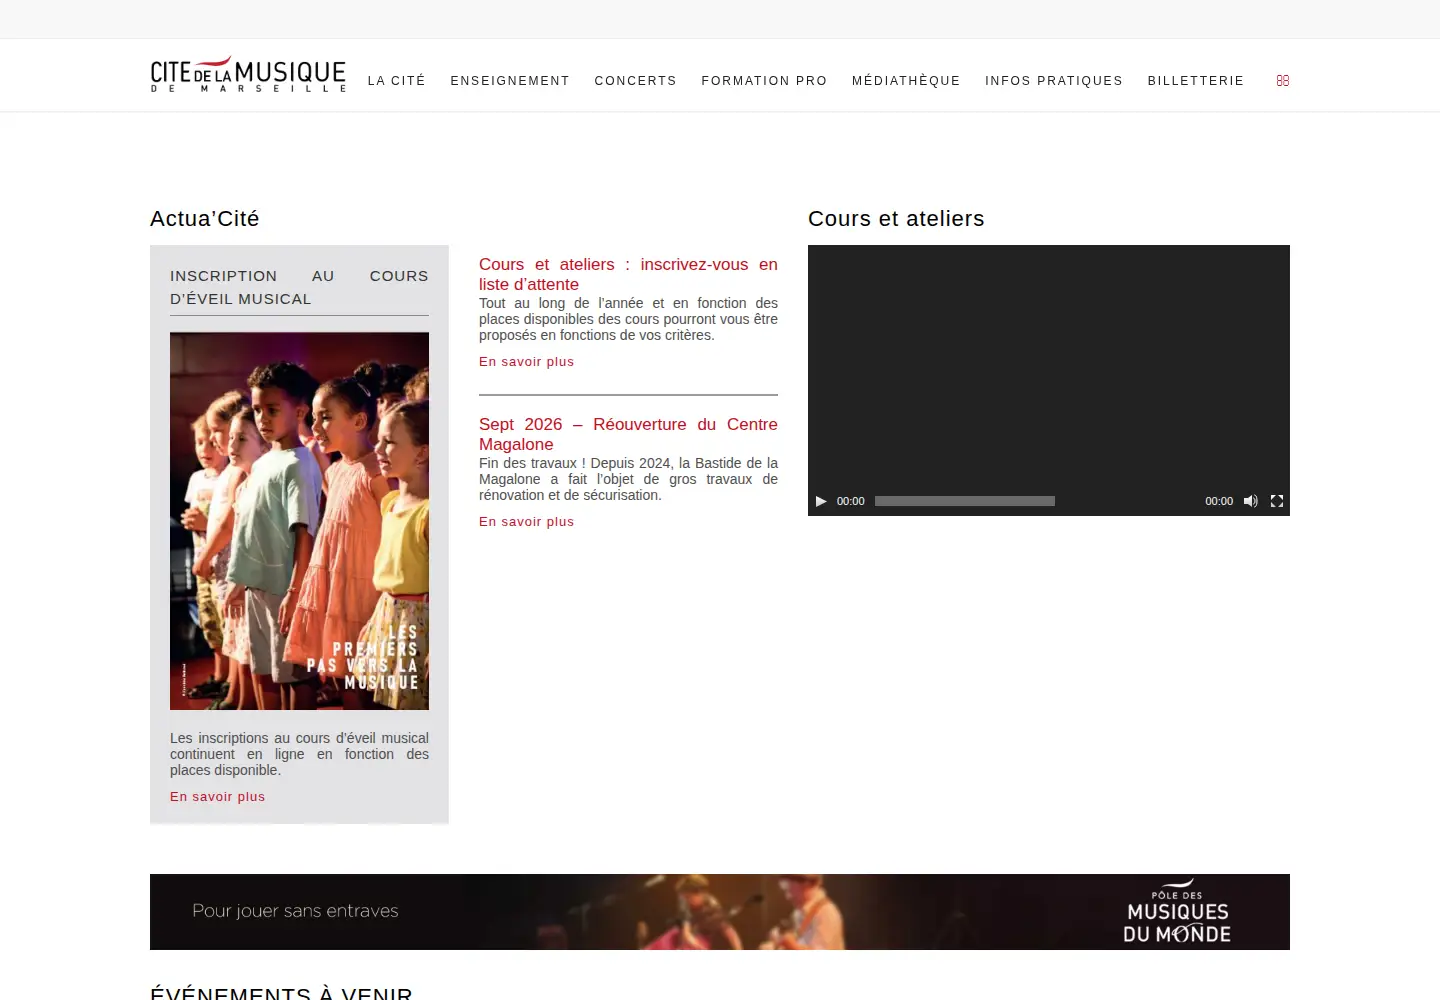The height and width of the screenshot is (1000, 1440).
Task: Play the Cours et ateliers video
Action: tap(821, 501)
